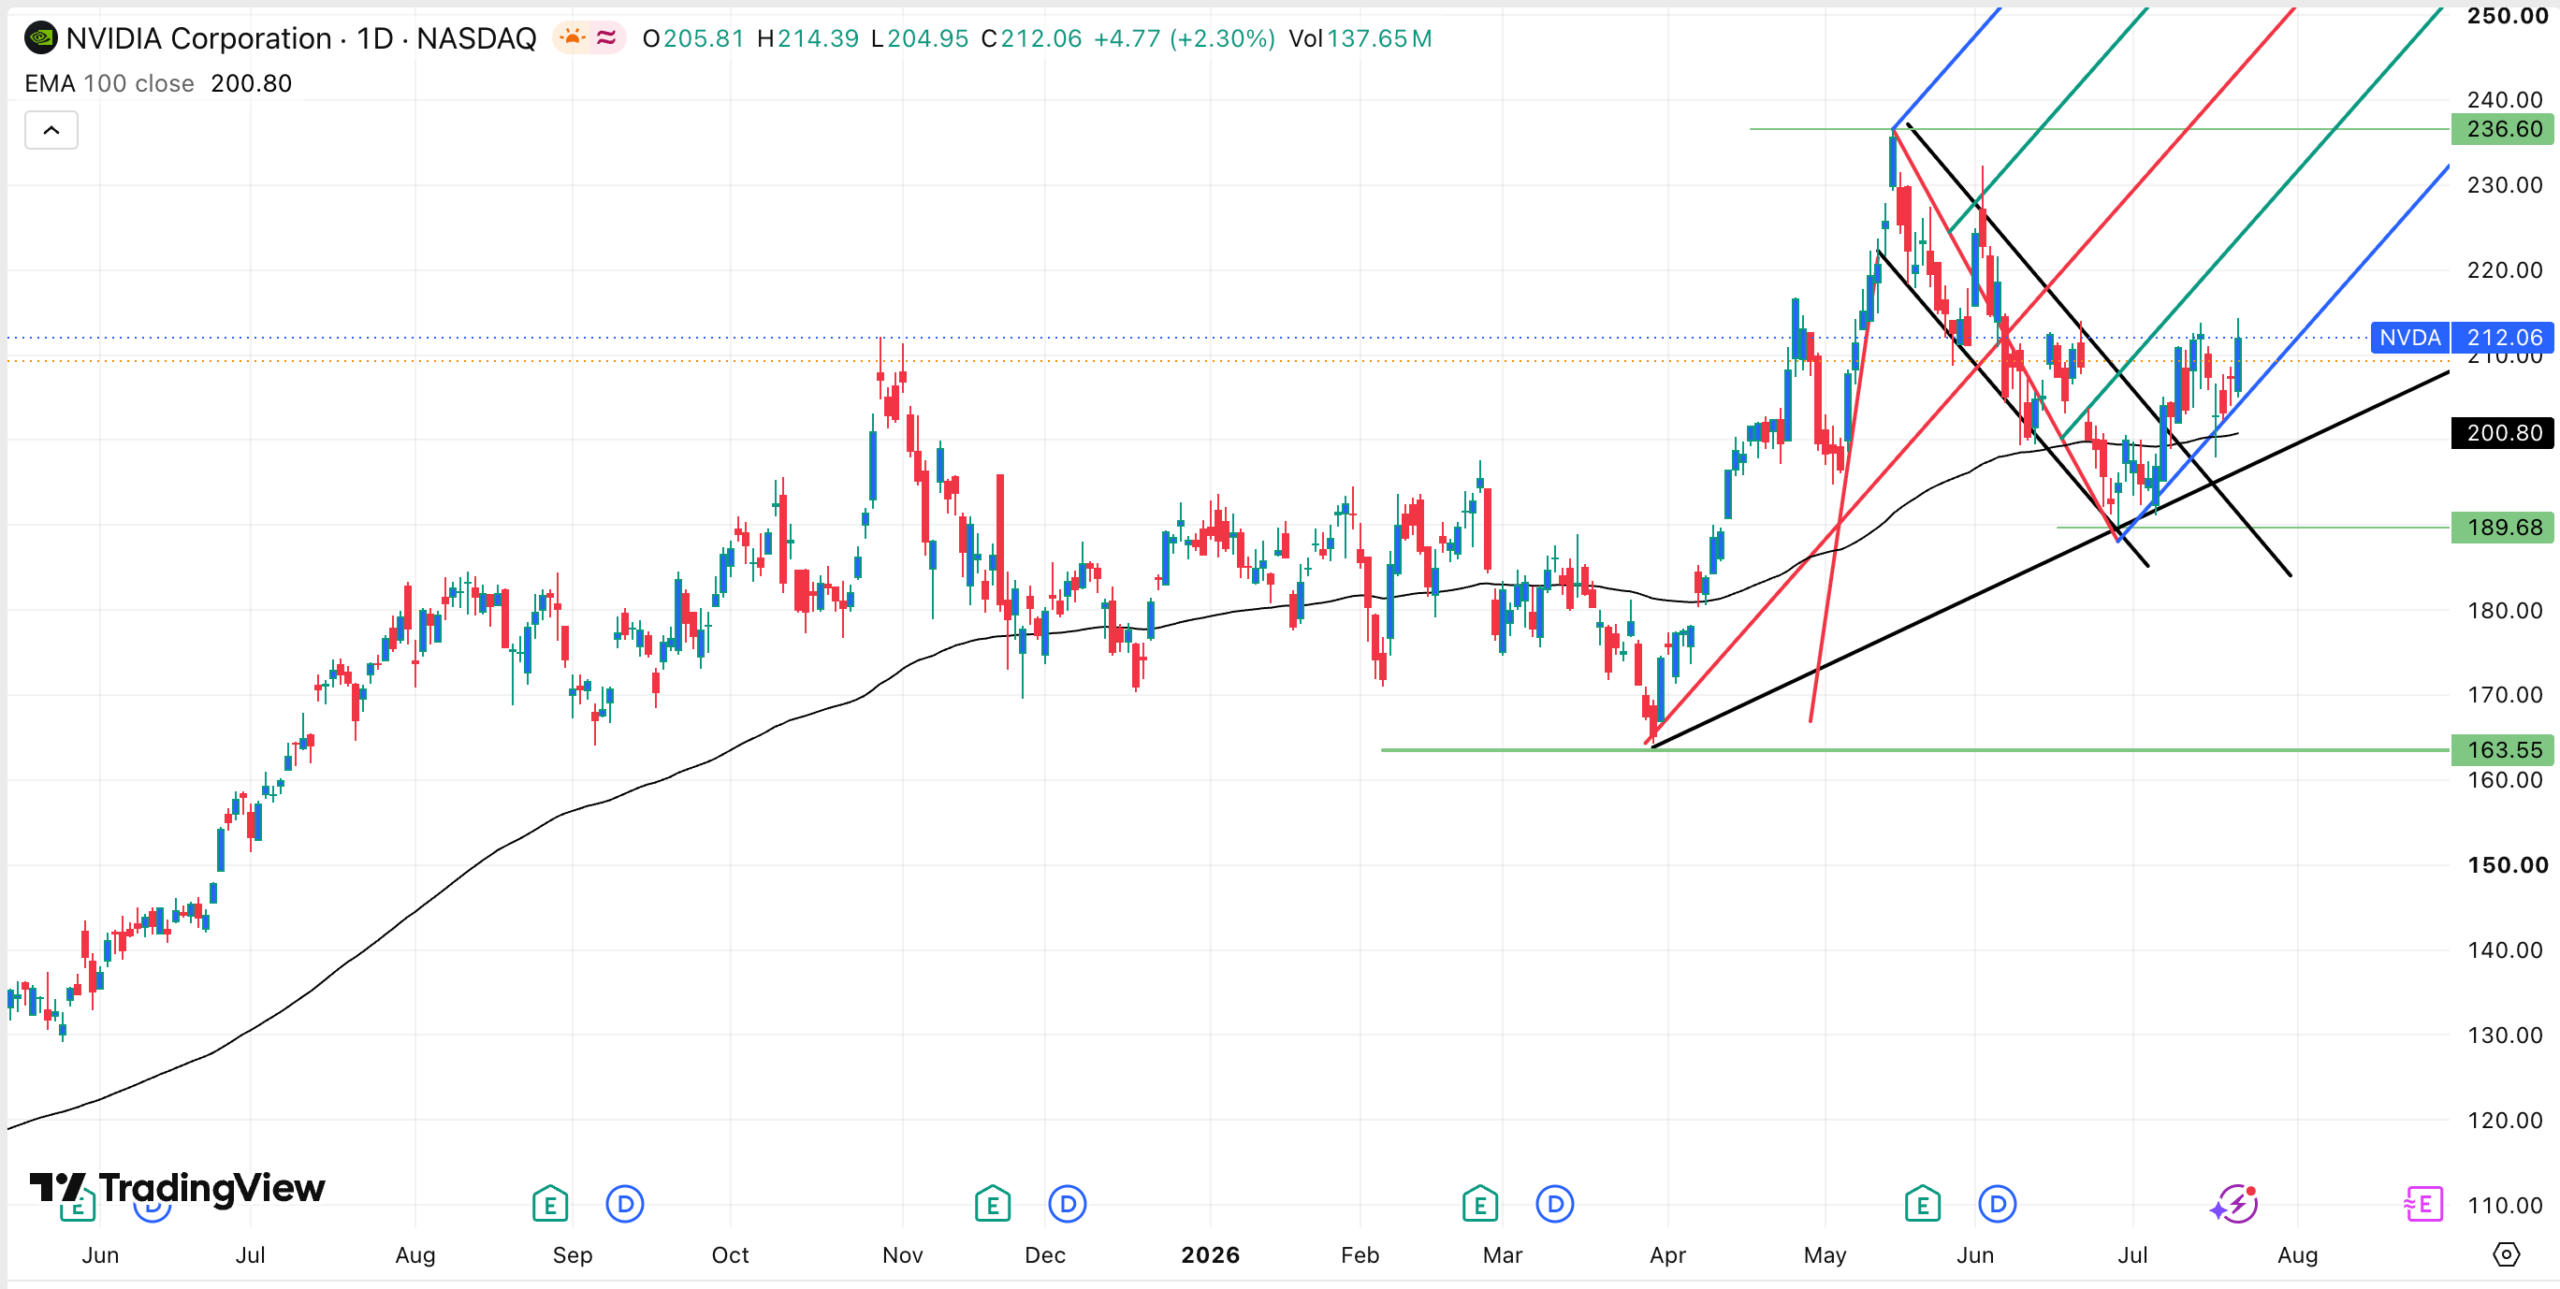Click the EMA legend value 200.80
Screen dimensions: 2560x1289
[251, 83]
